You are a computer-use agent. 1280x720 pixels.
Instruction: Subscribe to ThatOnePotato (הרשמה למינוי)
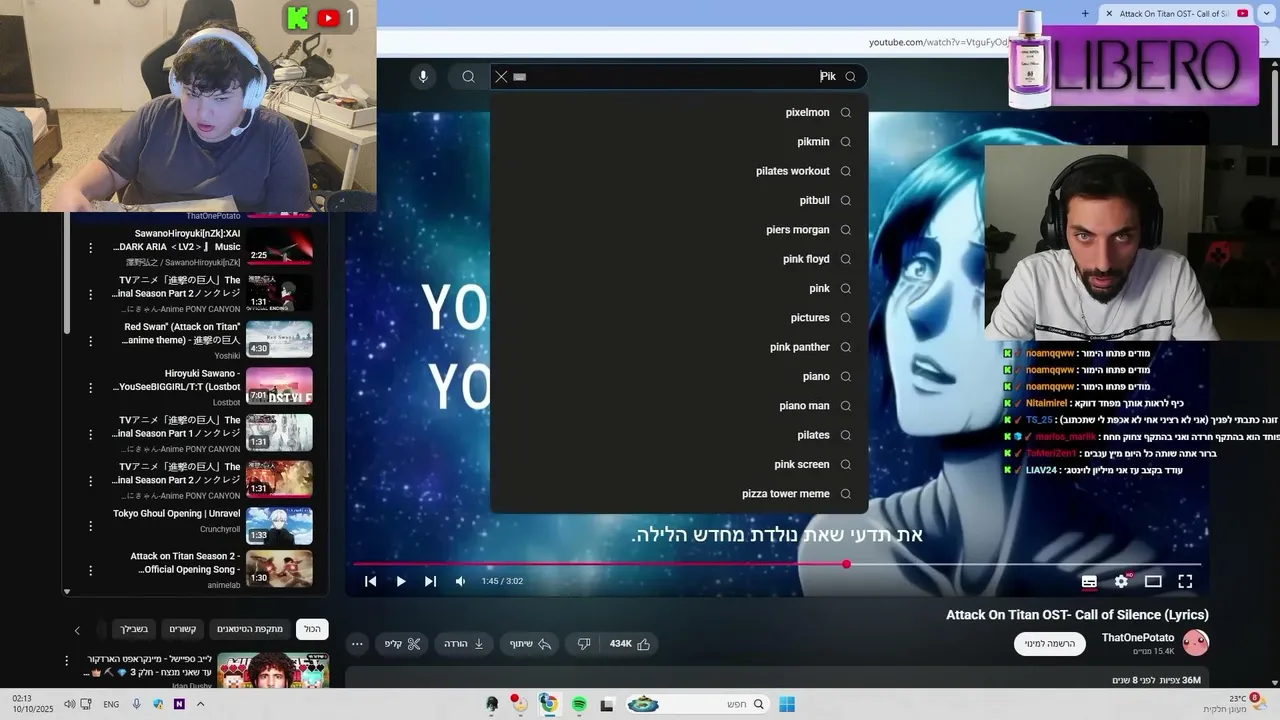[x=1050, y=644]
